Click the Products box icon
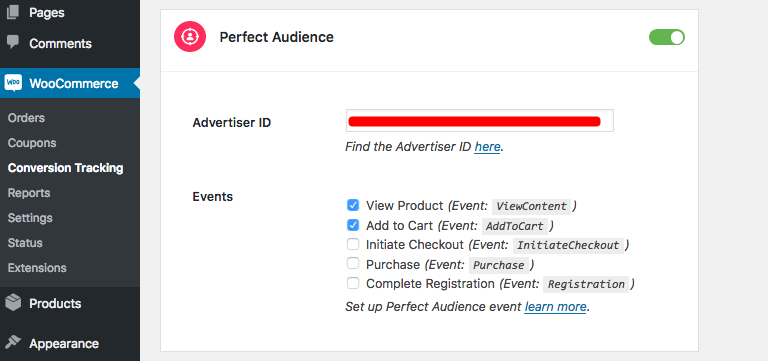The height and width of the screenshot is (361, 768). [x=14, y=303]
